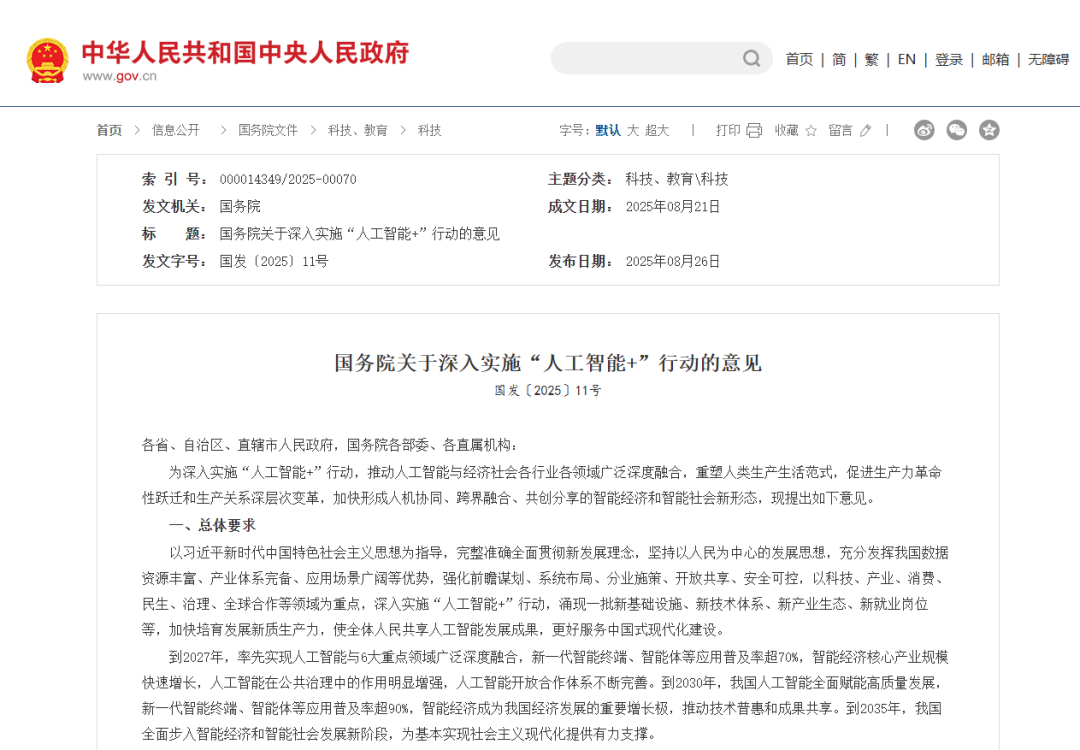Image resolution: width=1080 pixels, height=750 pixels.
Task: Click the 索引号 label
Action: (175, 180)
